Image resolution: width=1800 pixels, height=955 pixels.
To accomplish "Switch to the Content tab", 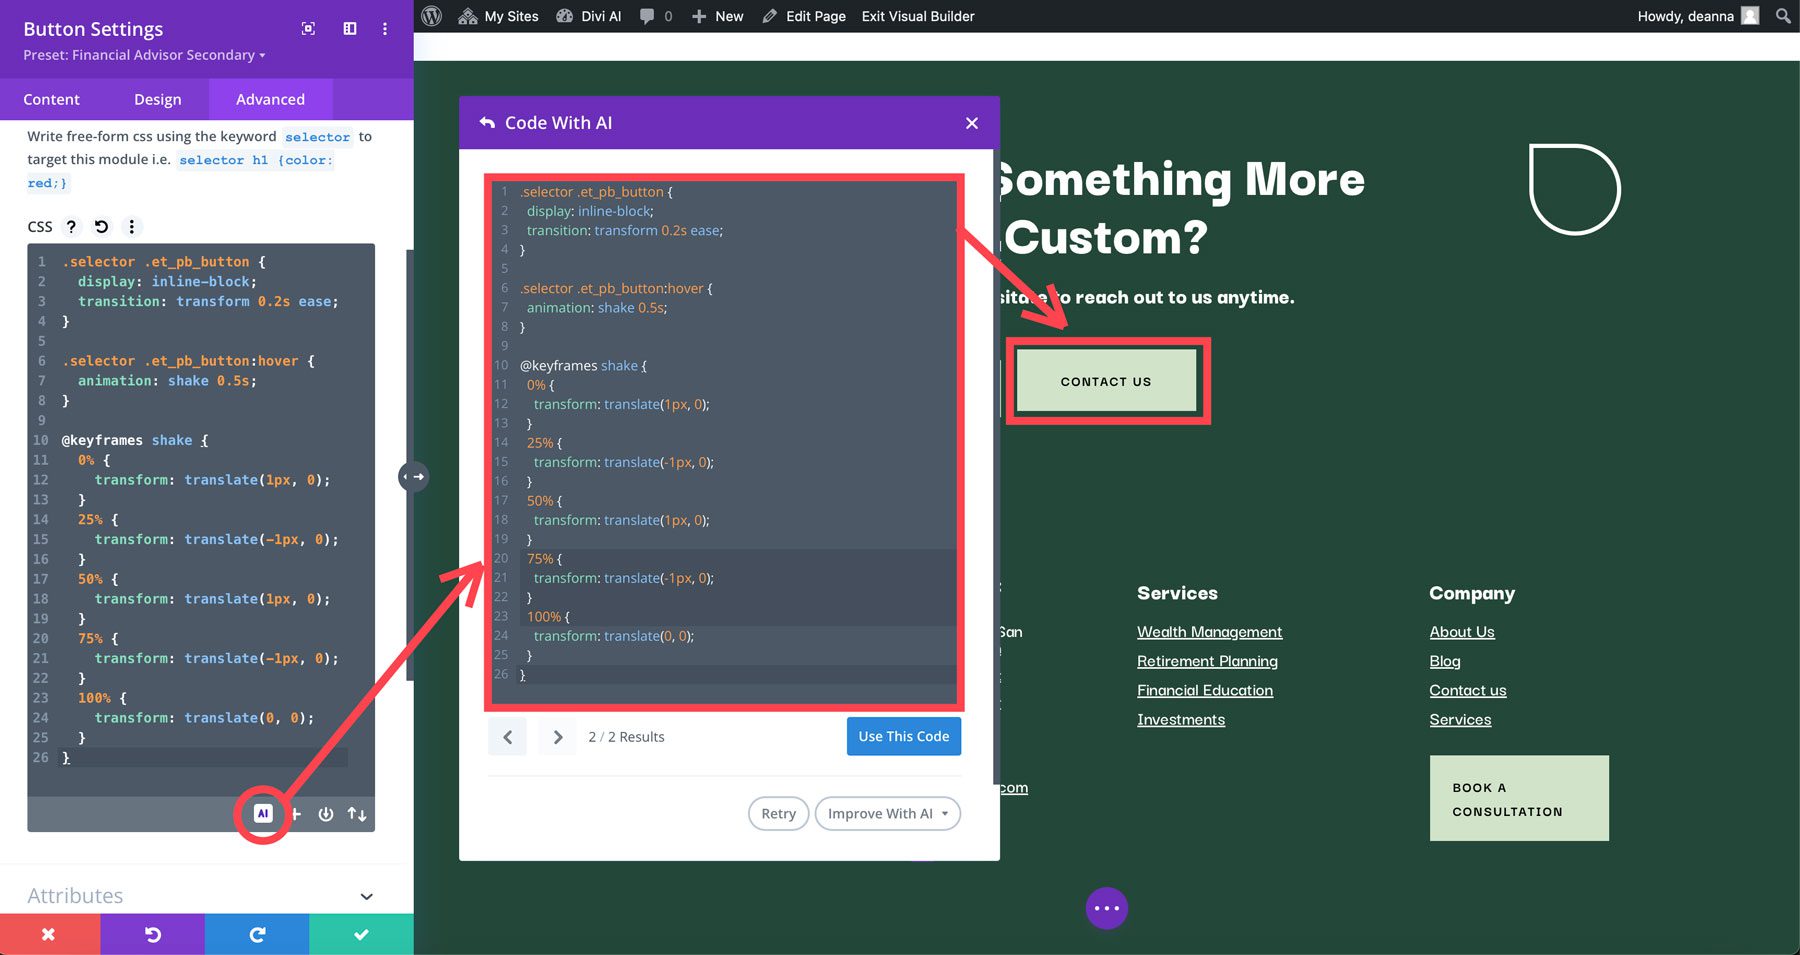I will pyautogui.click(x=51, y=99).
